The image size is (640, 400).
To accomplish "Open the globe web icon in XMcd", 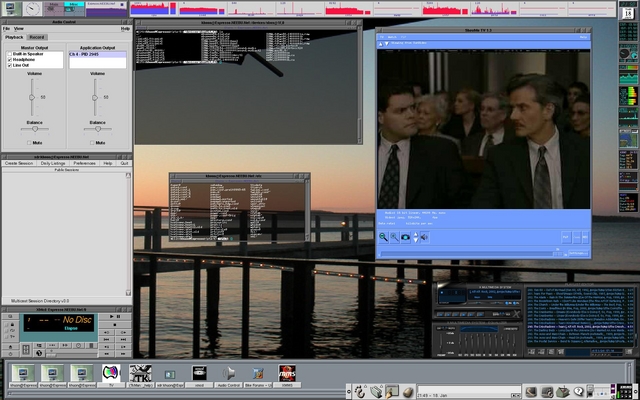I will (x=39, y=353).
